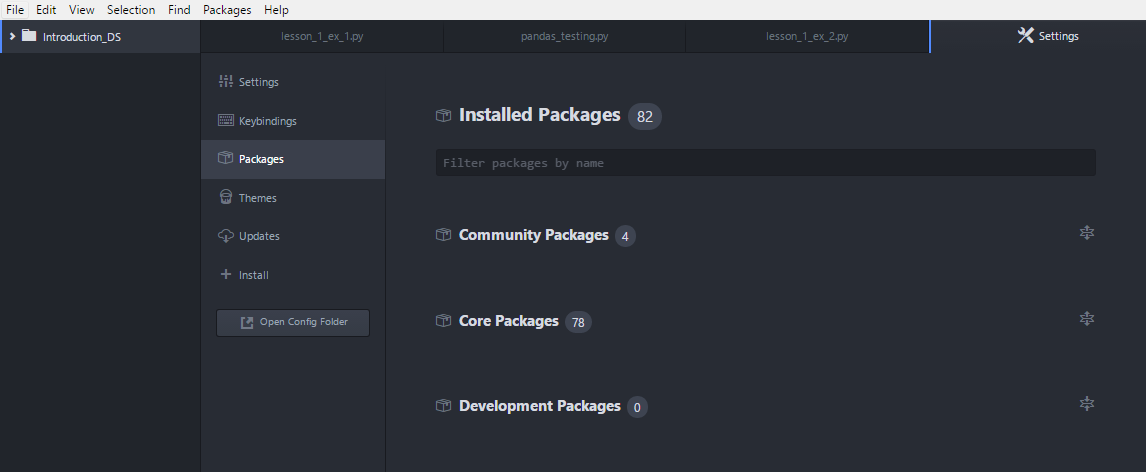Image resolution: width=1146 pixels, height=472 pixels.
Task: Collapse Community Packages section via right icon
Action: (x=1087, y=233)
